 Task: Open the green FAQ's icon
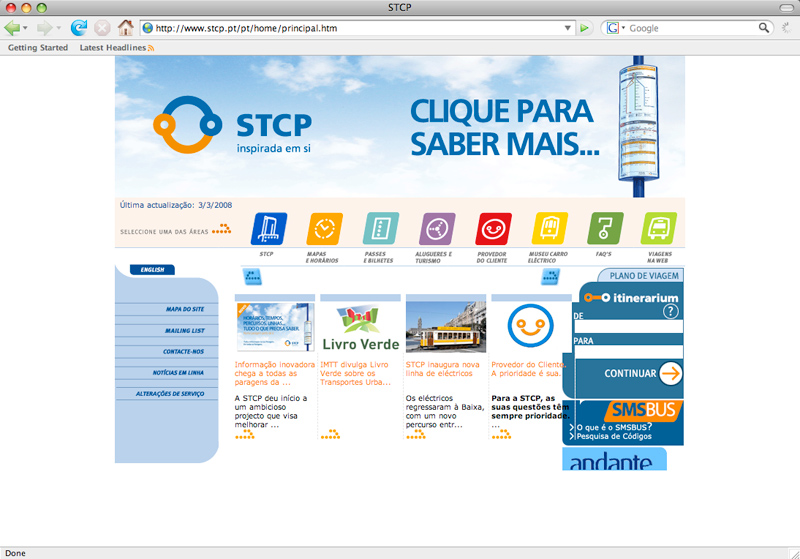click(x=606, y=228)
